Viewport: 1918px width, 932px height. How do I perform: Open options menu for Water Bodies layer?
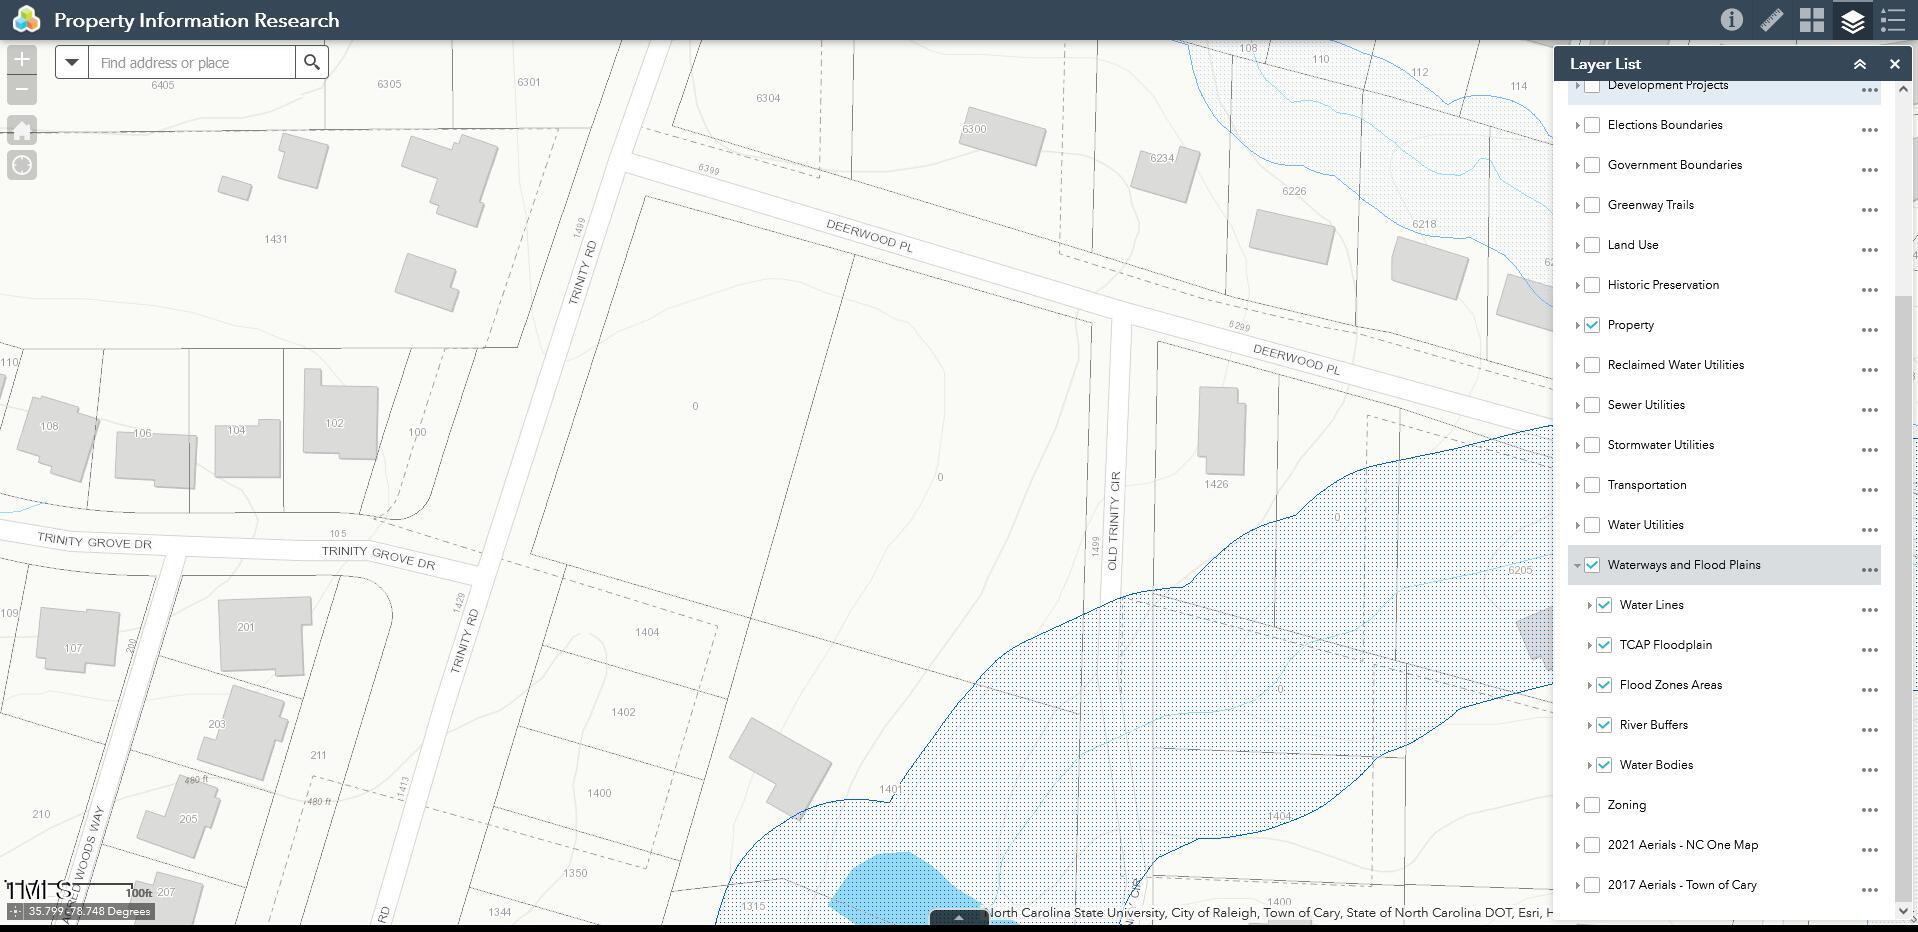(1869, 770)
